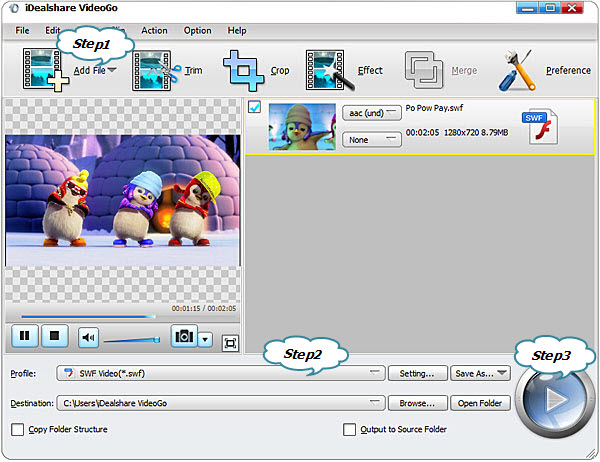
Task: Click the Add File filmstrip icon
Action: click(46, 69)
